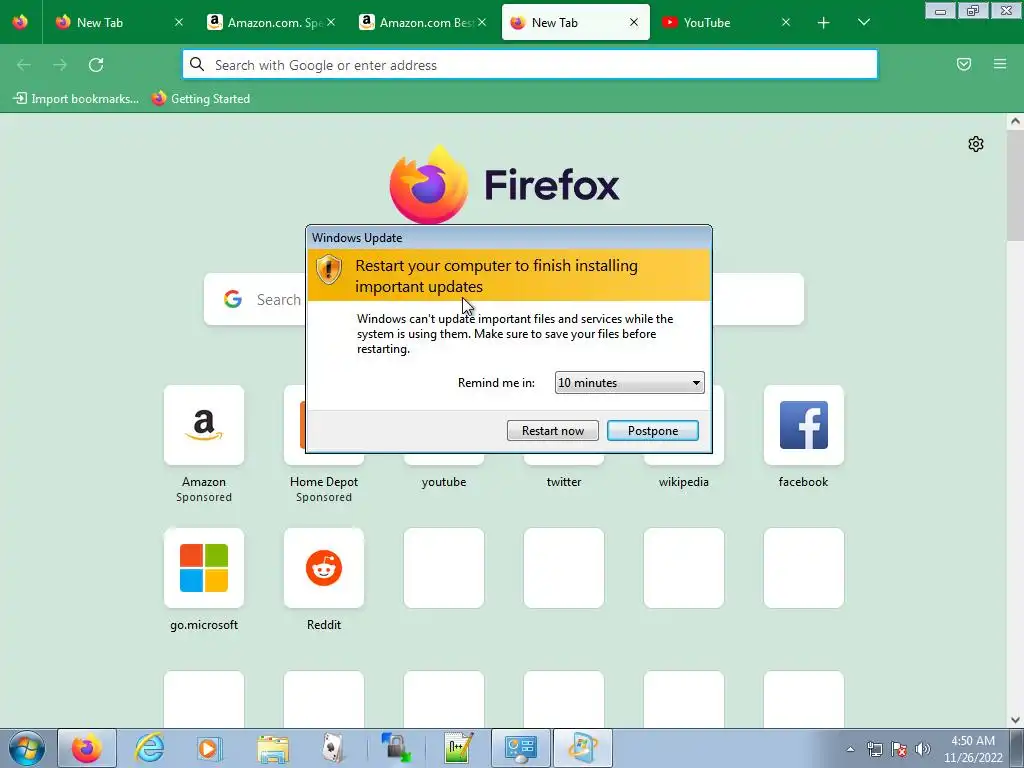Open the Remind me in dropdown
This screenshot has height=768, width=1024.
pyautogui.click(x=630, y=383)
